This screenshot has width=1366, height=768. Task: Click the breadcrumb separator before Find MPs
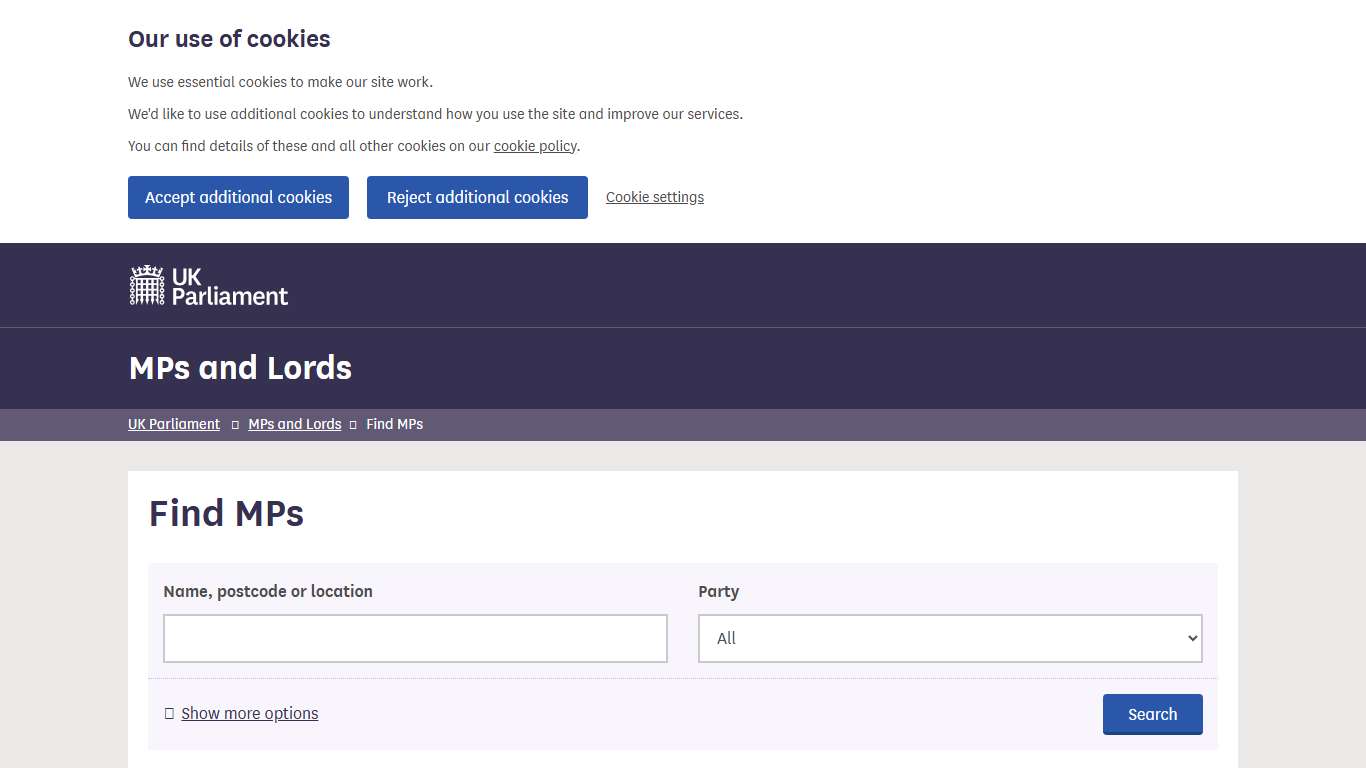pyautogui.click(x=352, y=424)
